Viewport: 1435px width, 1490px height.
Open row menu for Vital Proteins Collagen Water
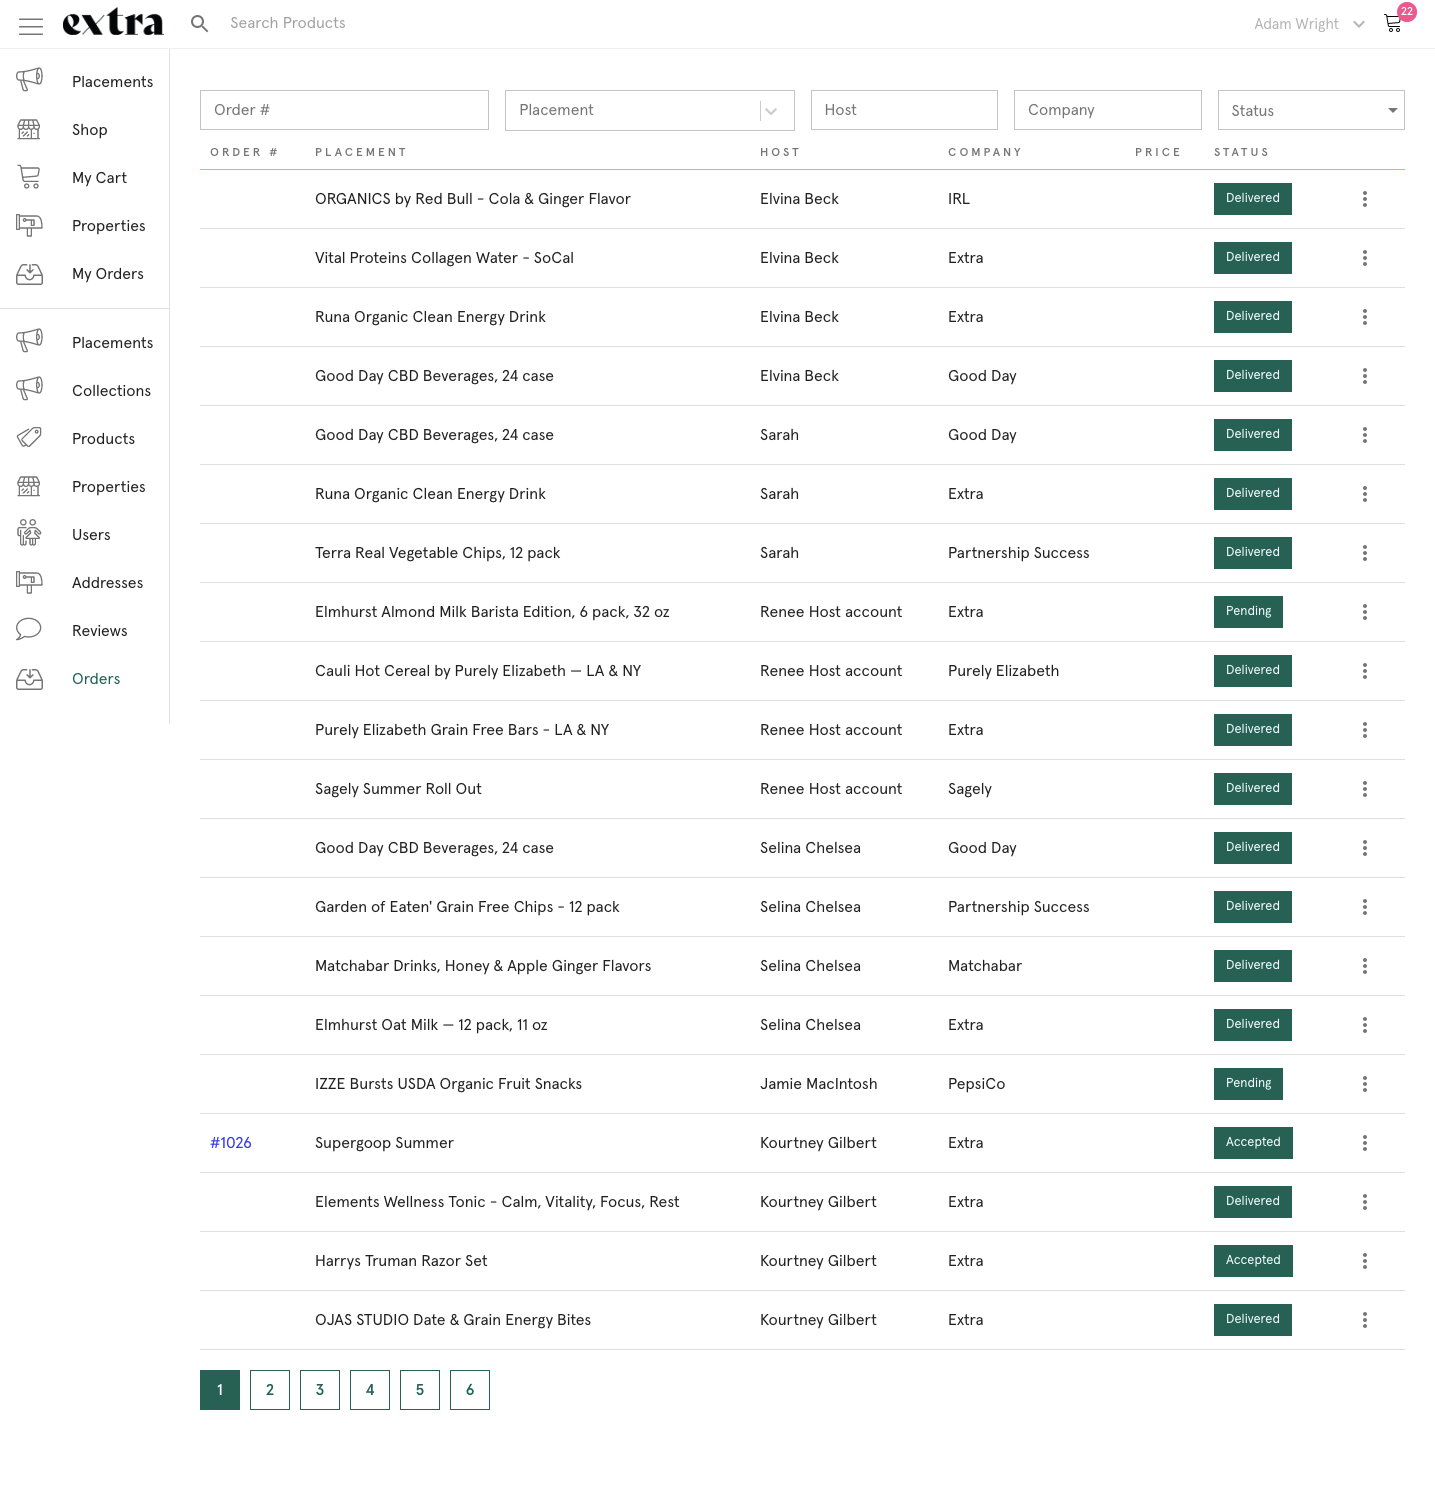pyautogui.click(x=1364, y=258)
